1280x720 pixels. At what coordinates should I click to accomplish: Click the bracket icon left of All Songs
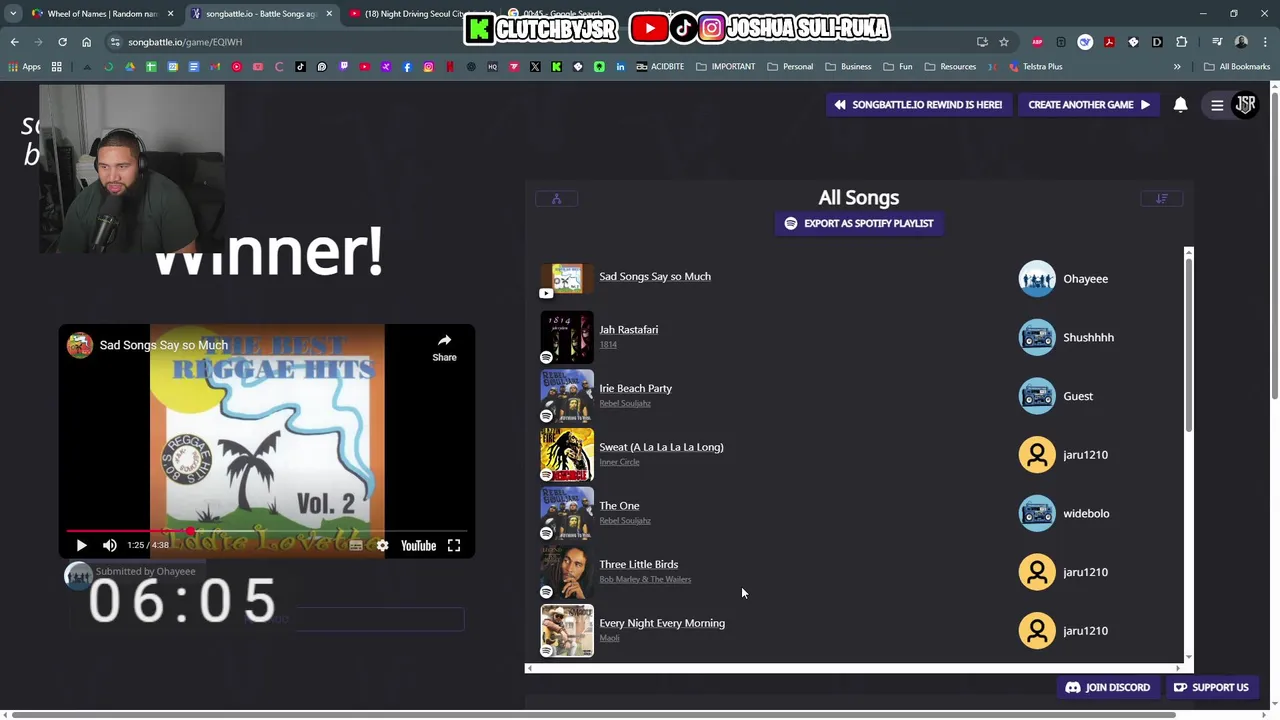(x=557, y=198)
